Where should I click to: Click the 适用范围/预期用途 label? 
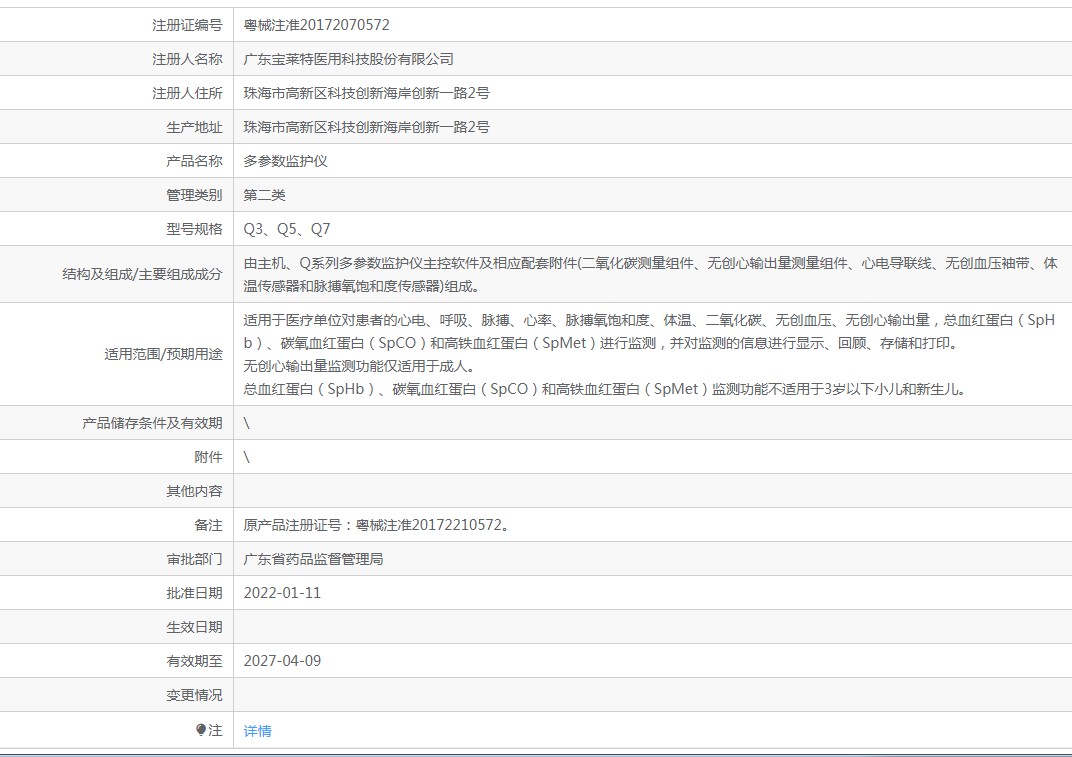(163, 354)
